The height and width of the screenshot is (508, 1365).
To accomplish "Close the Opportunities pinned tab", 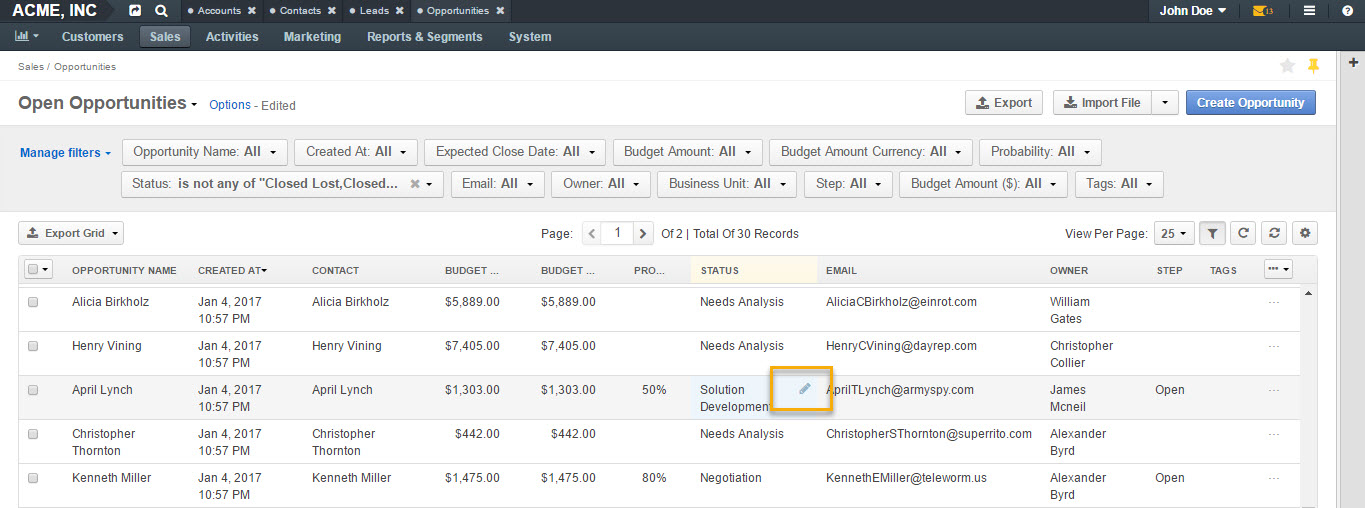I will click(x=500, y=11).
